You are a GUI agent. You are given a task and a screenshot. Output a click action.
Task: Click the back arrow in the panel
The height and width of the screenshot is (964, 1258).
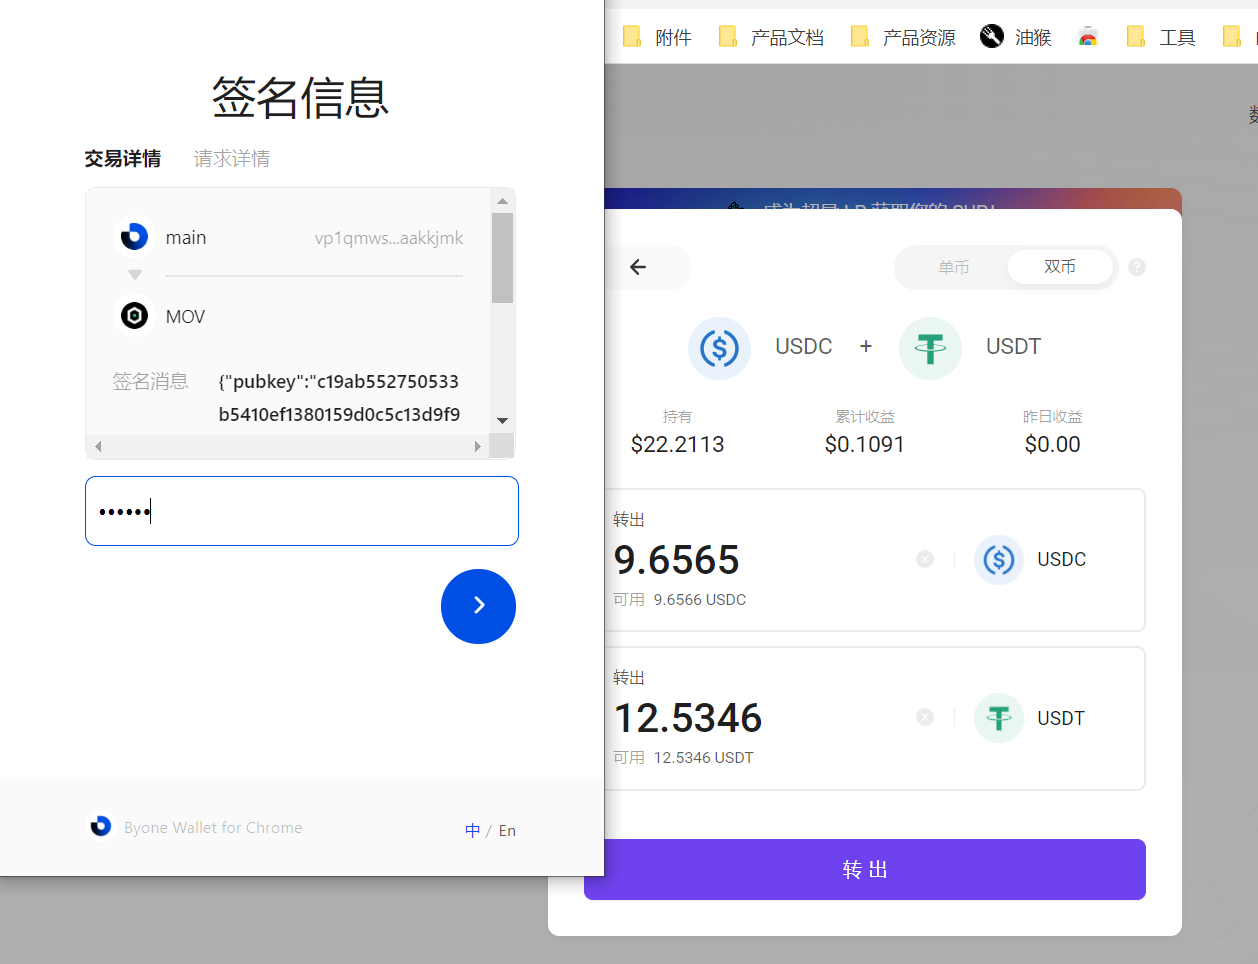tap(638, 267)
